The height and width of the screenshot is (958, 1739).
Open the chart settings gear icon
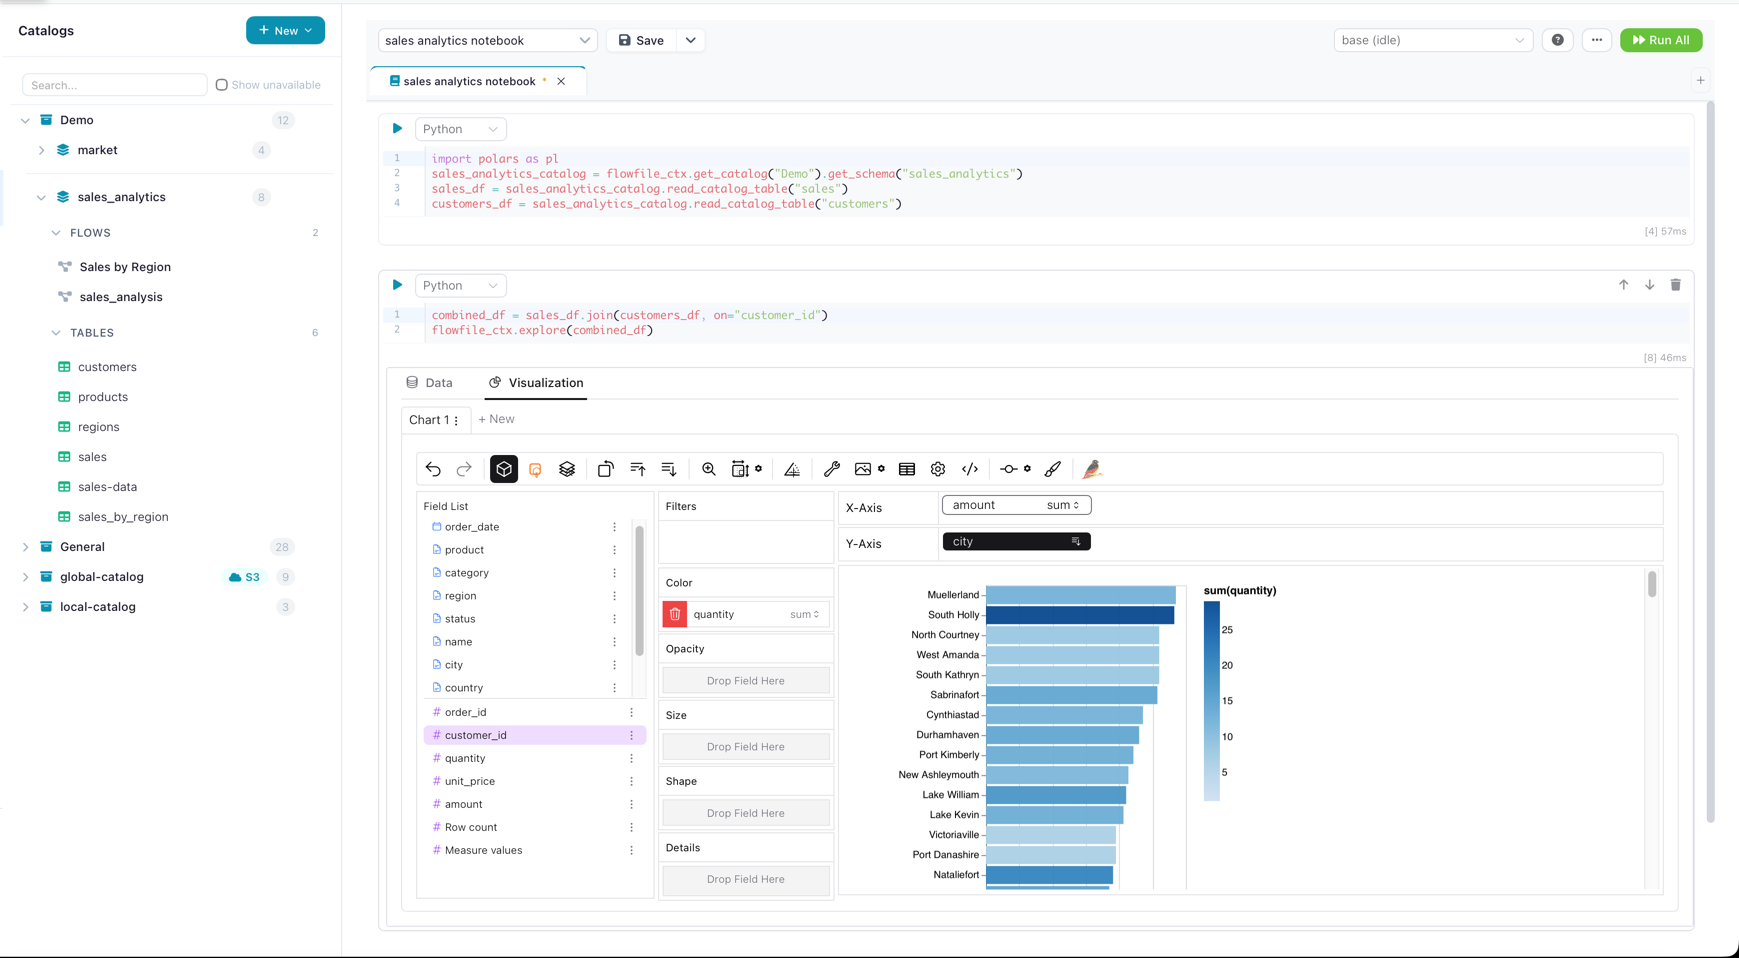pos(938,469)
